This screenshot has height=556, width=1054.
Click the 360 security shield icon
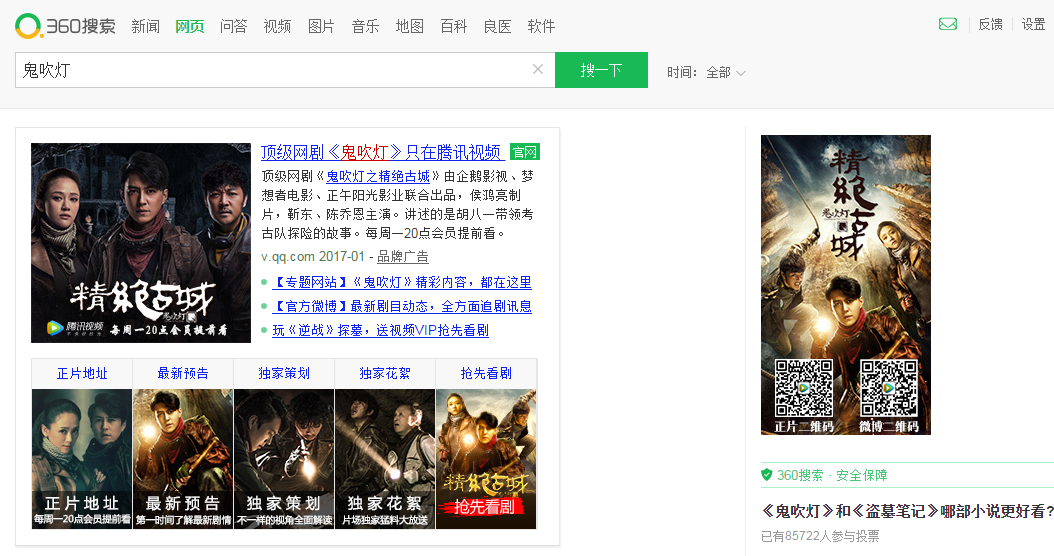pyautogui.click(x=766, y=475)
